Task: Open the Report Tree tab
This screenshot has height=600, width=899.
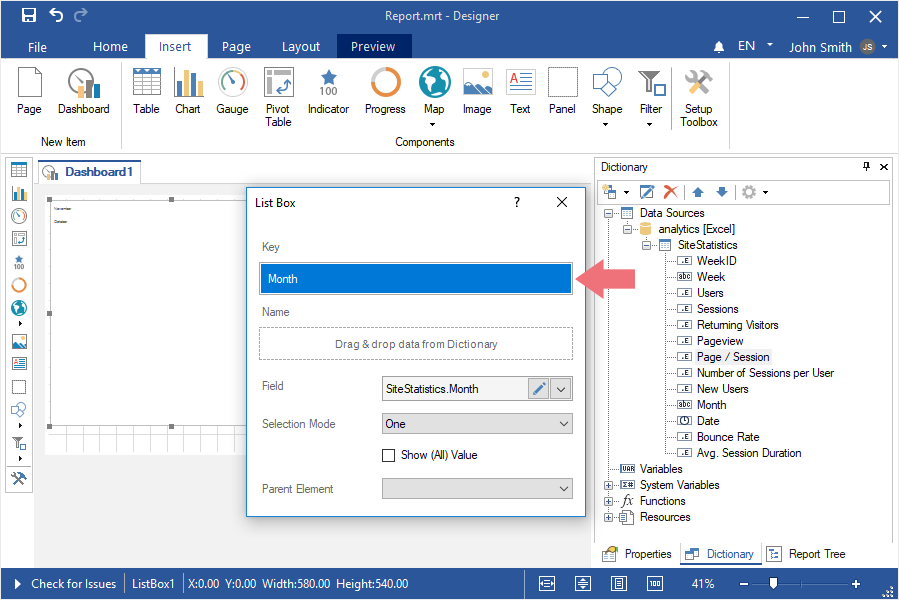Action: click(x=808, y=554)
